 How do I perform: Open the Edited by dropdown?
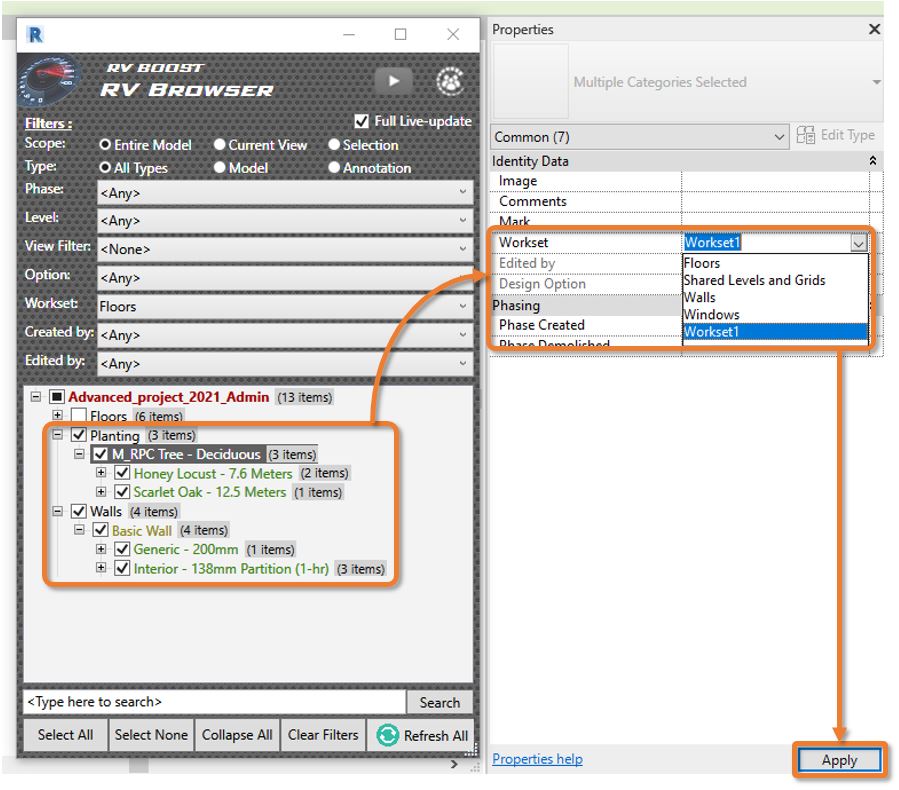click(x=285, y=363)
